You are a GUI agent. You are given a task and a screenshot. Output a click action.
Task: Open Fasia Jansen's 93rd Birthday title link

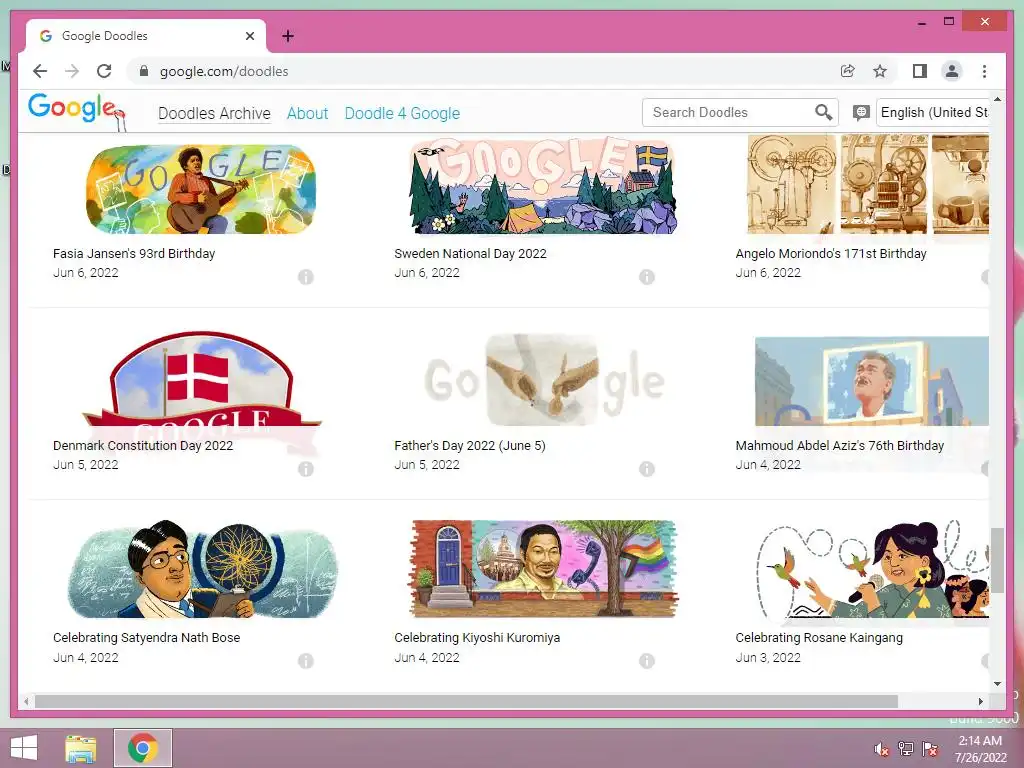tap(134, 253)
